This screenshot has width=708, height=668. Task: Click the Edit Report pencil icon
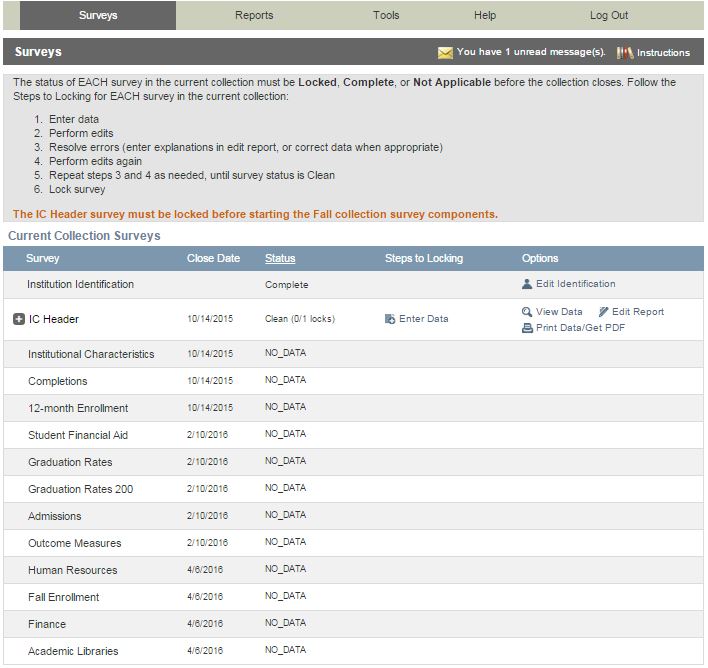pos(603,312)
